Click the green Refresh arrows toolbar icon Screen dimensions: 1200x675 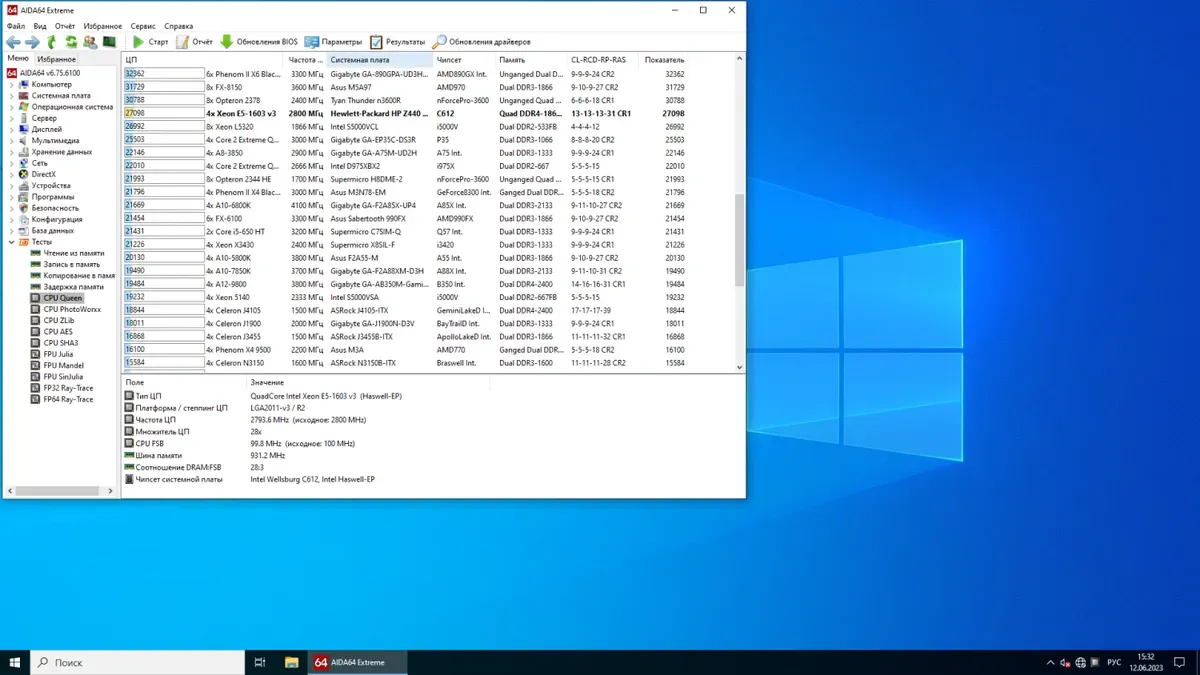(71, 42)
